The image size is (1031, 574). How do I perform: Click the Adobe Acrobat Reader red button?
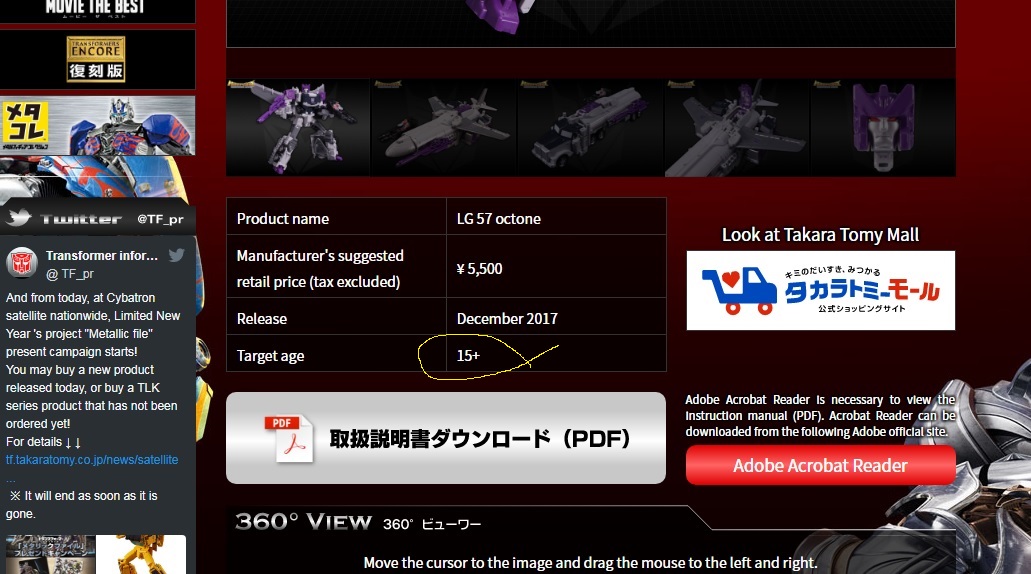tap(821, 465)
